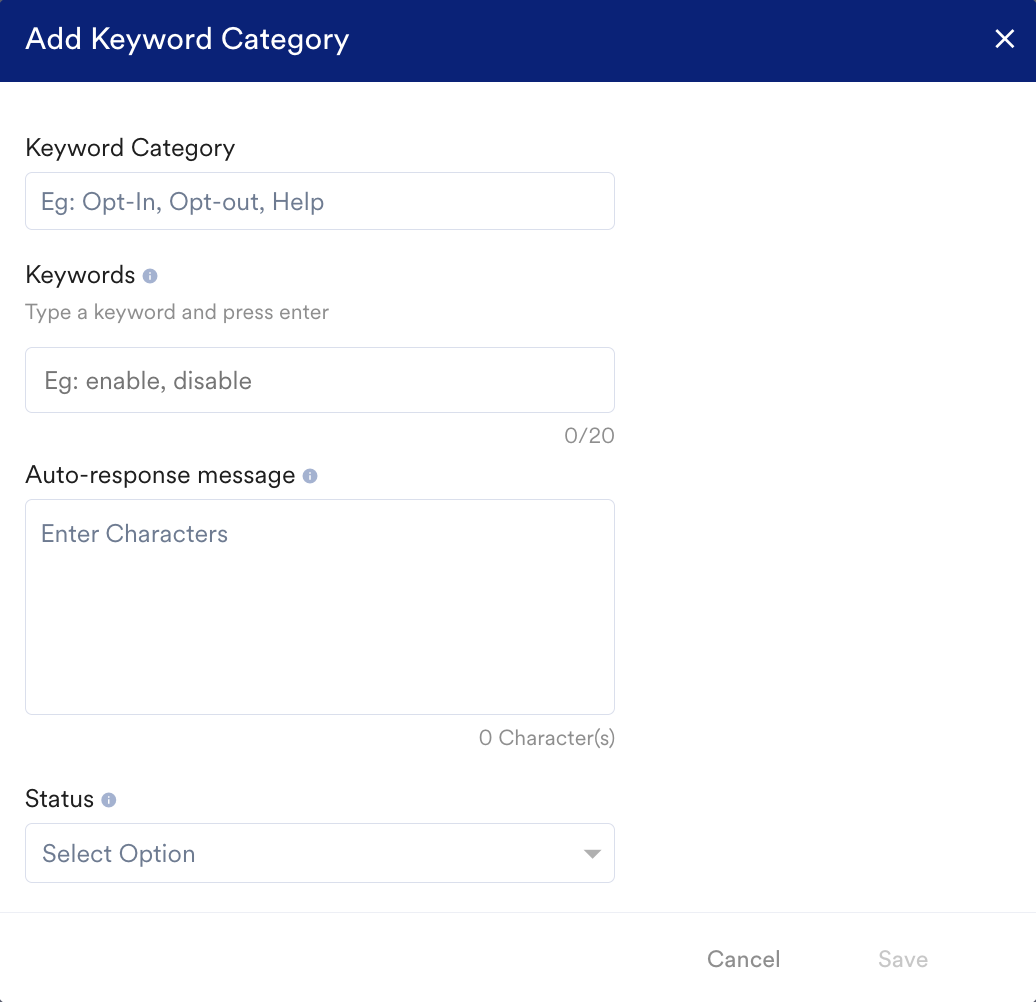Click inside the Auto-response message textarea

[x=320, y=607]
